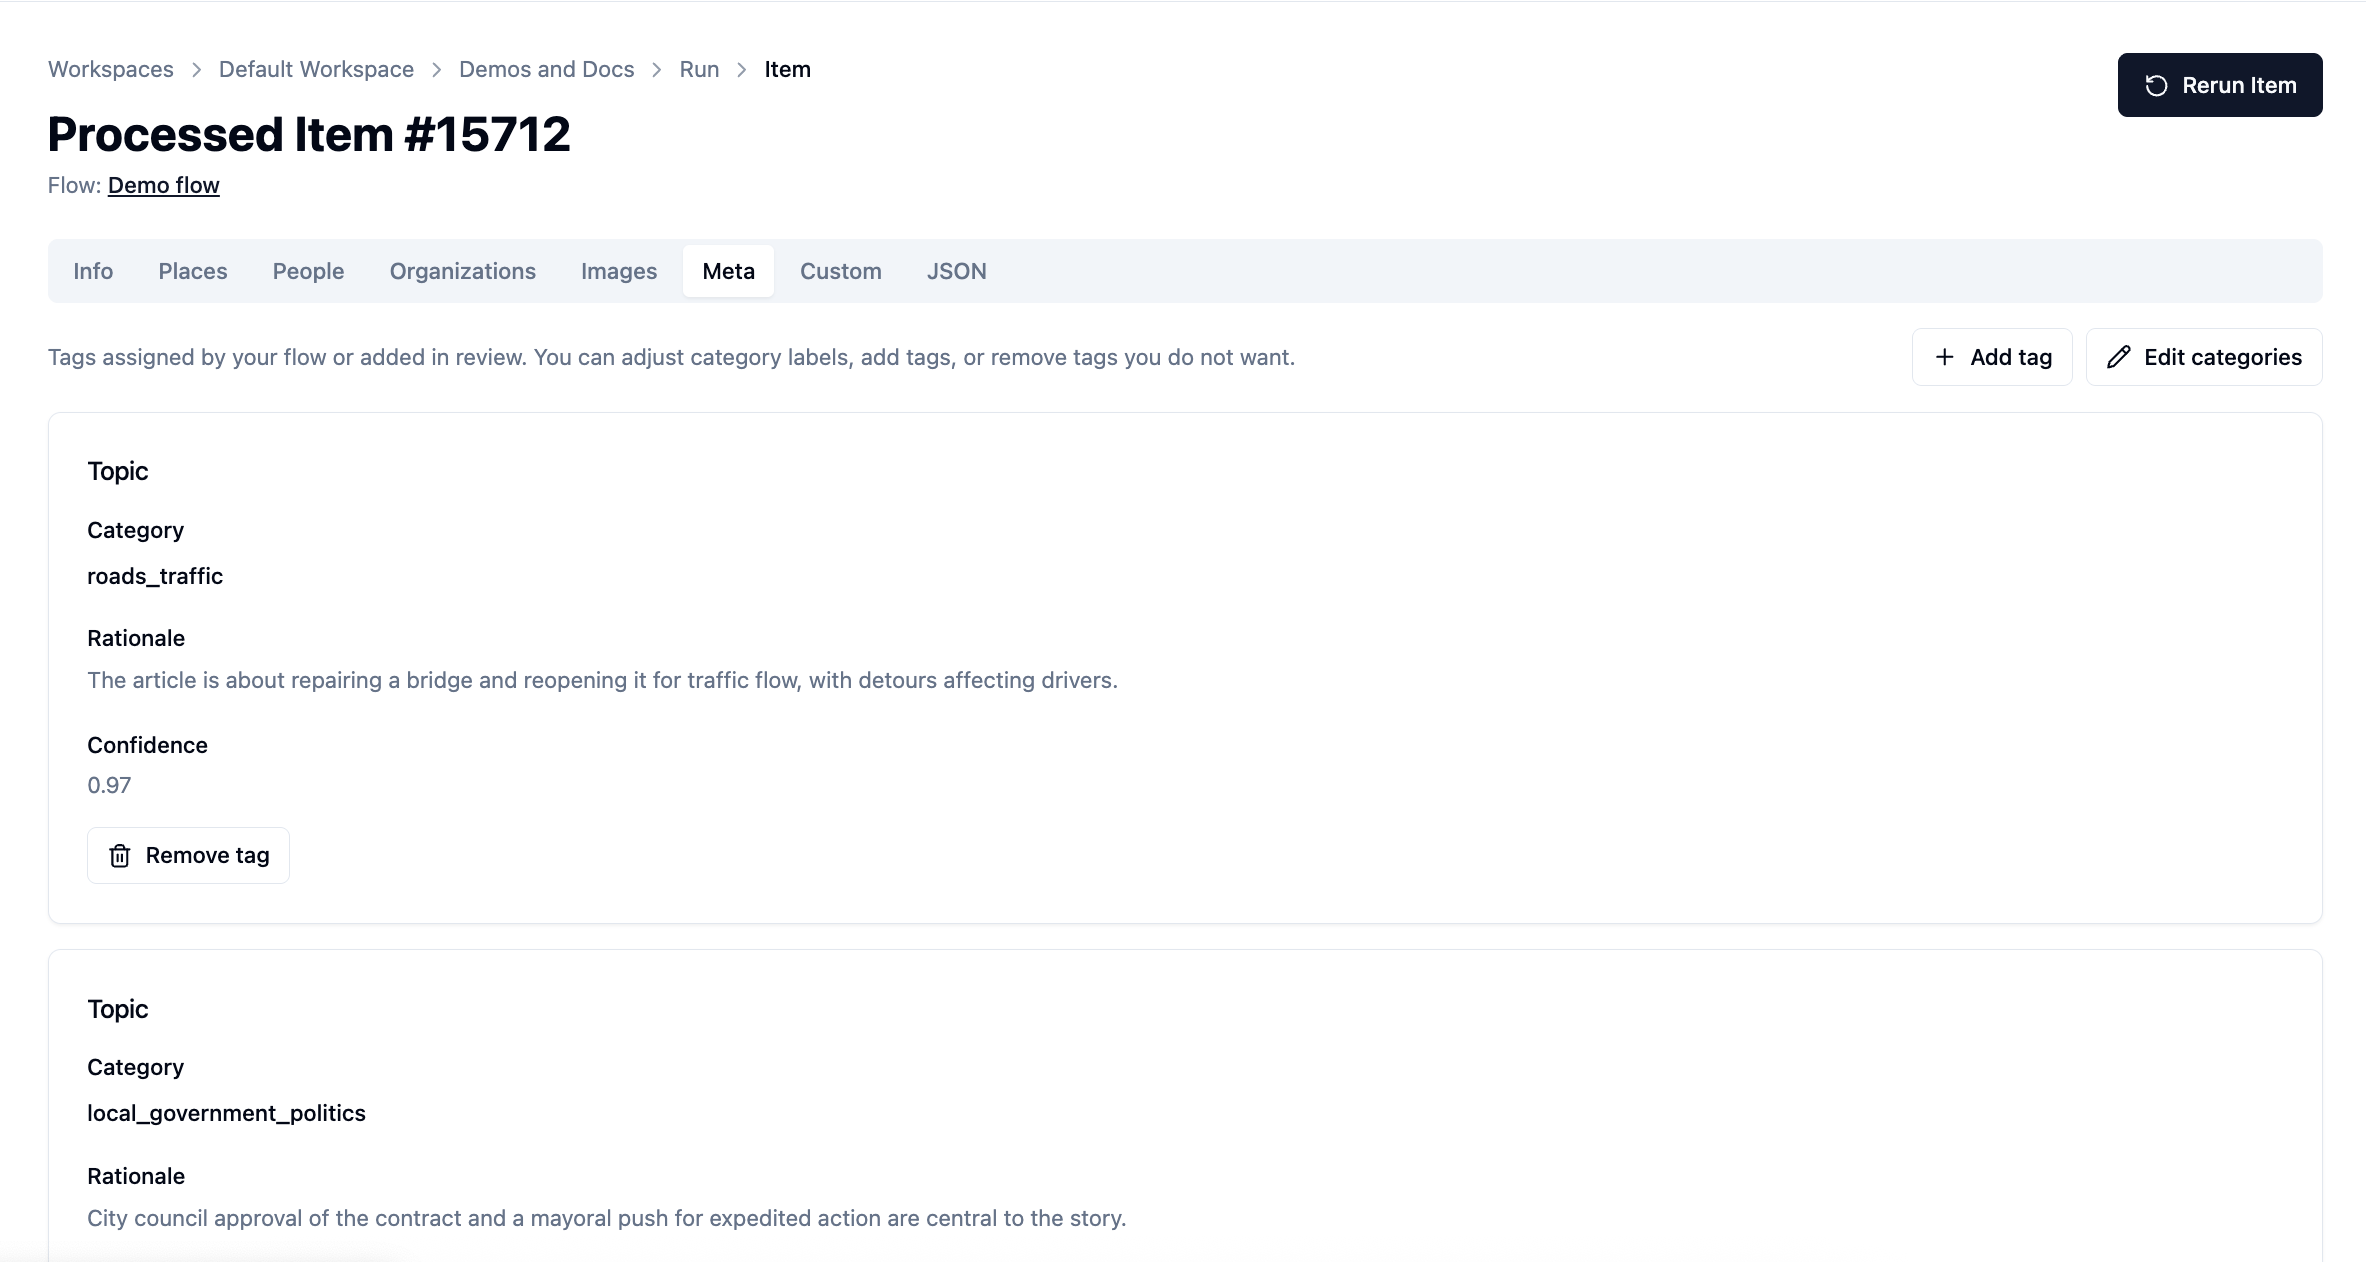The width and height of the screenshot is (2366, 1262).
Task: Open the Images tab
Action: click(619, 271)
